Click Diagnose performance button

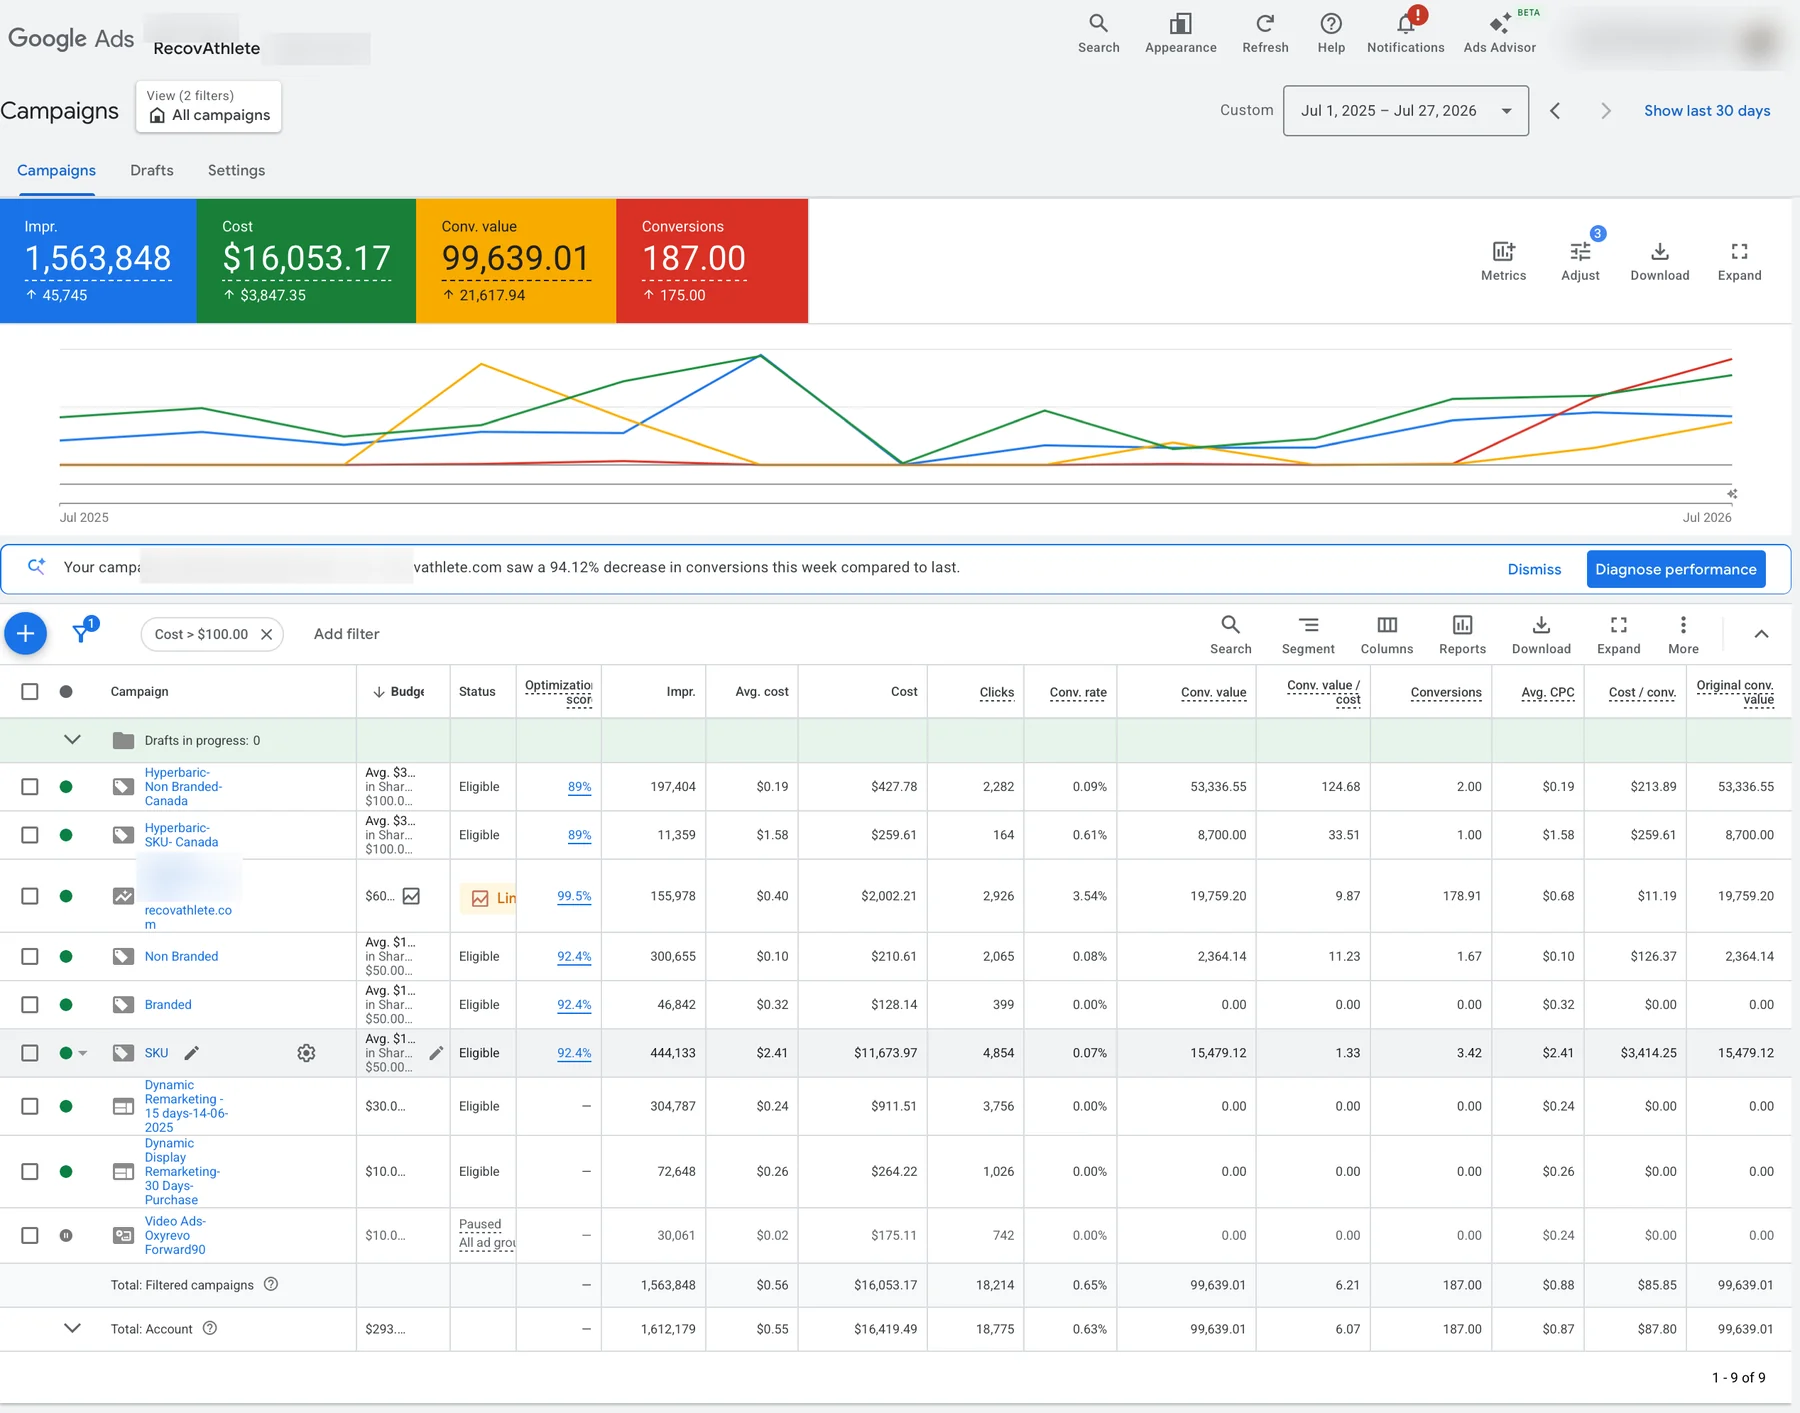point(1675,569)
